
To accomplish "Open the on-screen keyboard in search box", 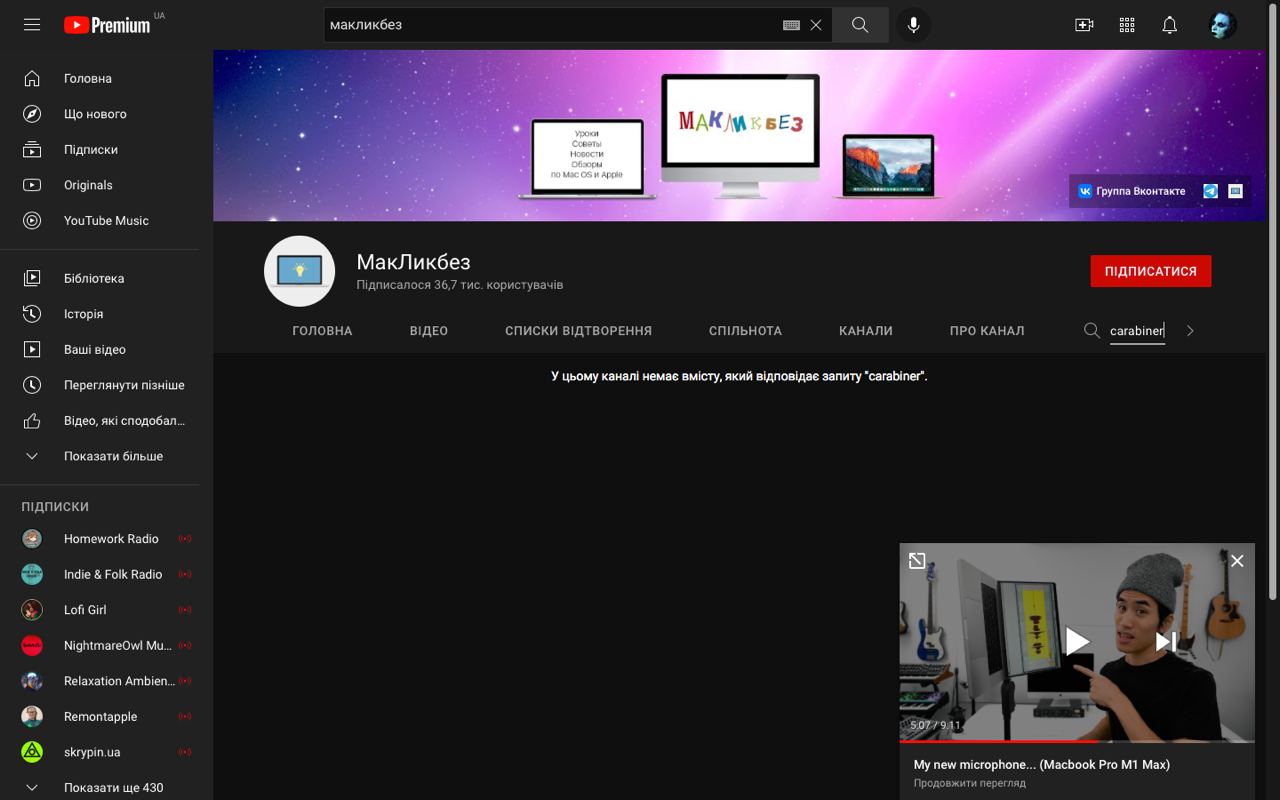I will 791,25.
